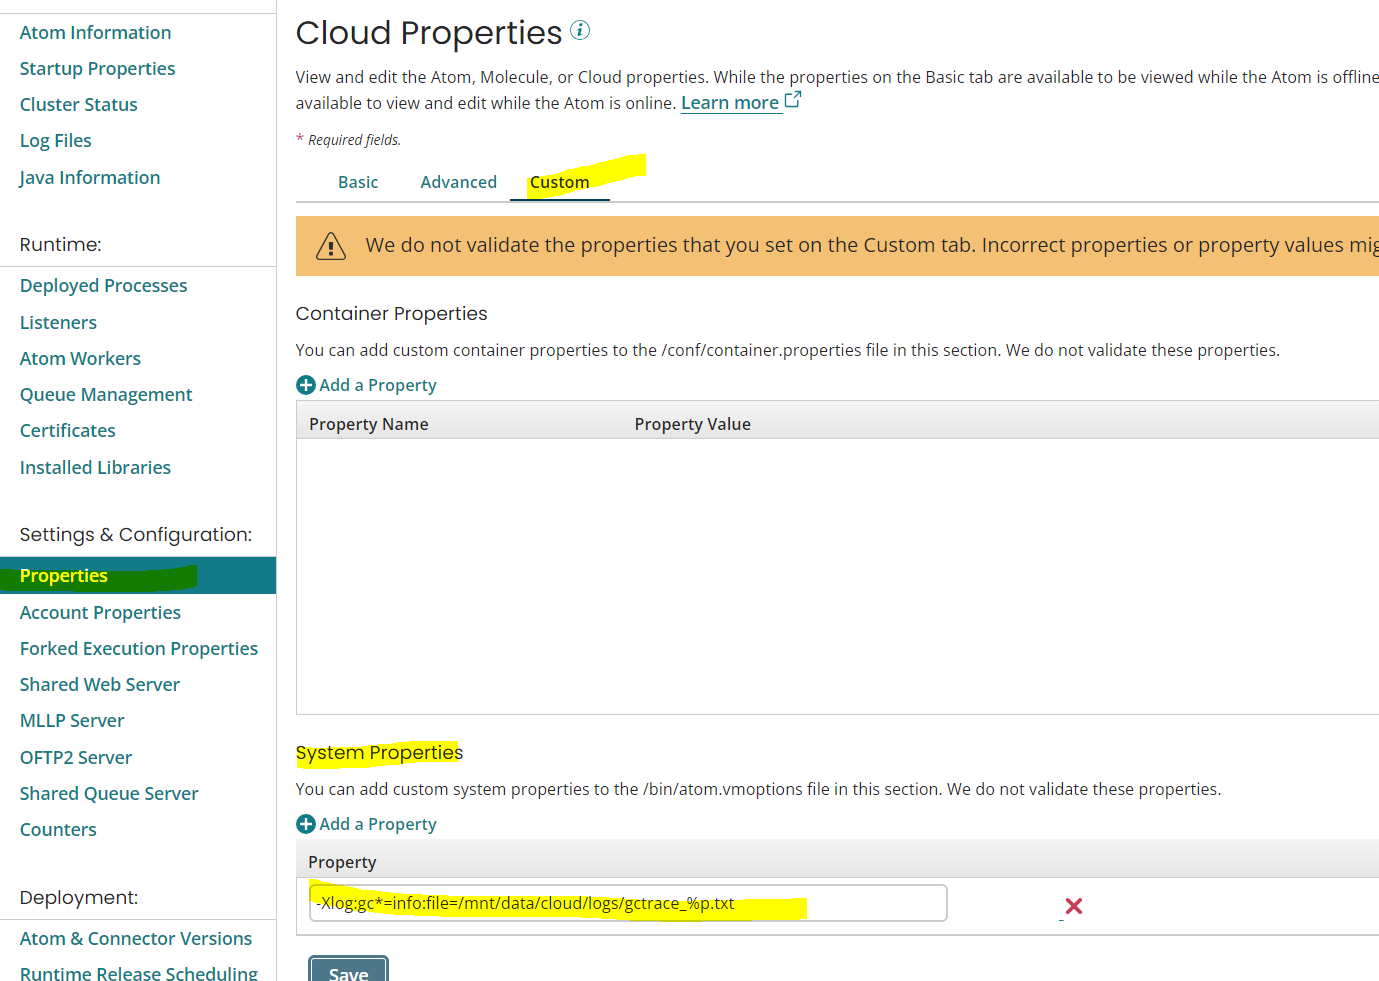
Task: Switch to the Advanced tab
Action: pos(459,182)
